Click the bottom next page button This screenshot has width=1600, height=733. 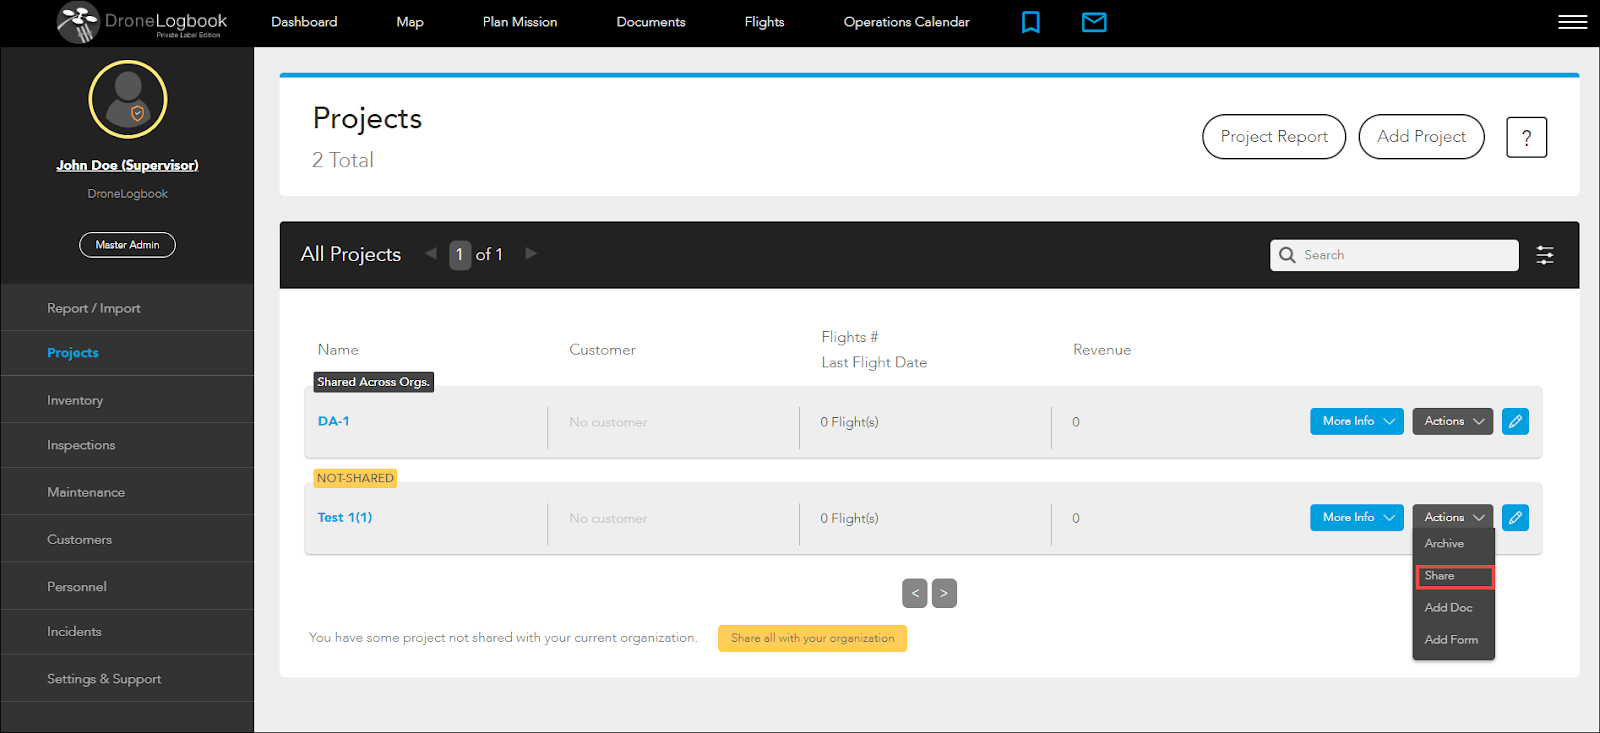pos(944,593)
